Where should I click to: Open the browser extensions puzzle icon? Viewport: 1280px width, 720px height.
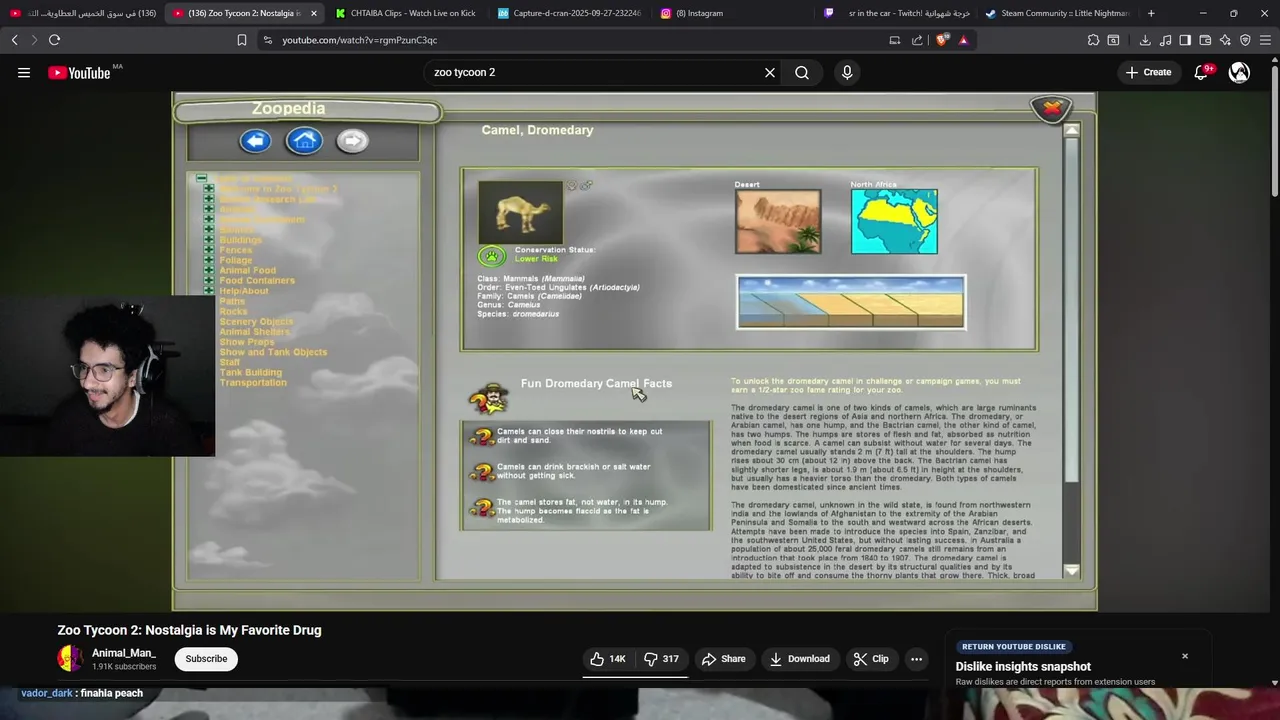(x=1093, y=40)
